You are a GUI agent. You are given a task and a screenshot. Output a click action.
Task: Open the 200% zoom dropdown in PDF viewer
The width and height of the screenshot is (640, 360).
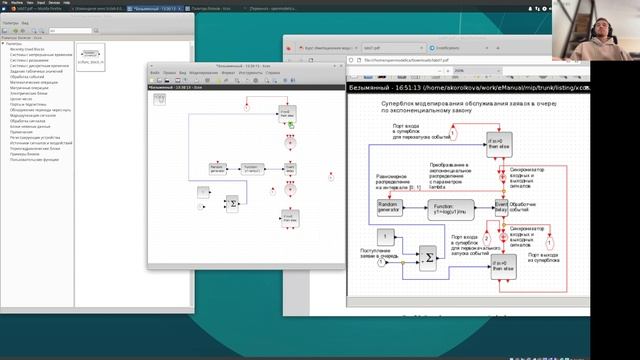pos(477,71)
